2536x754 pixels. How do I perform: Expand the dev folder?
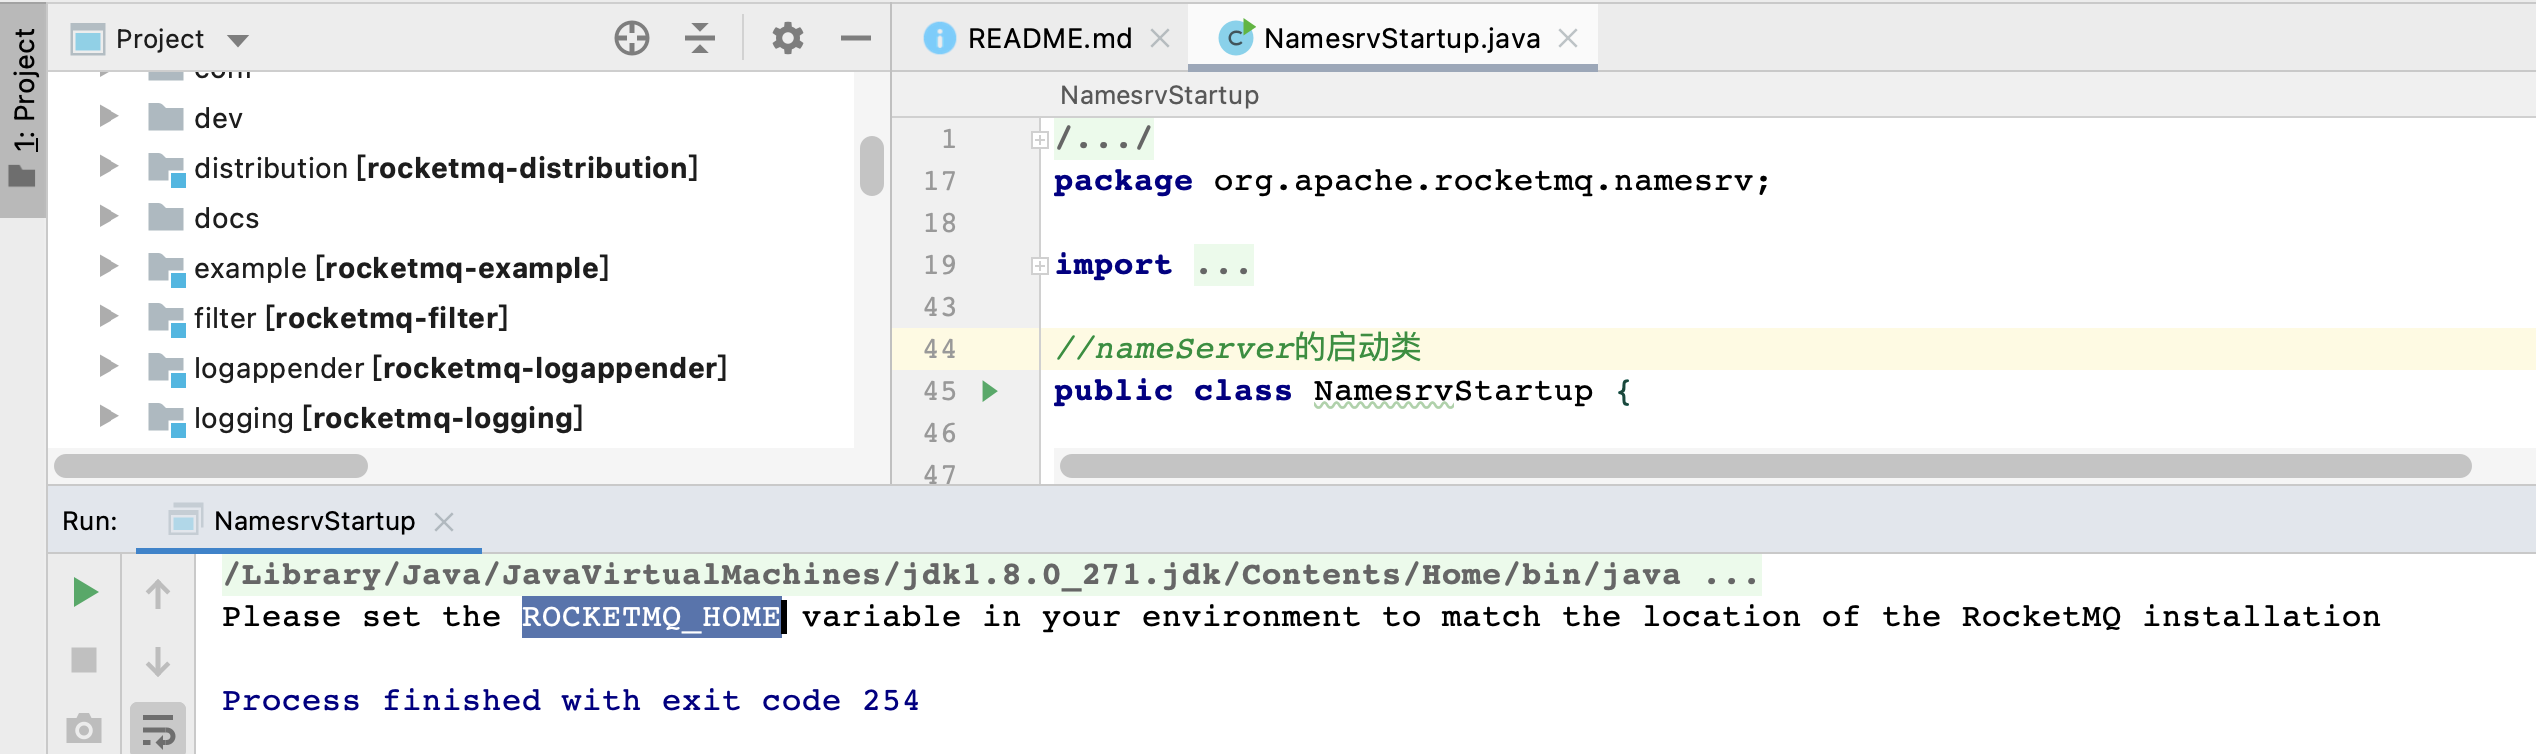click(109, 117)
